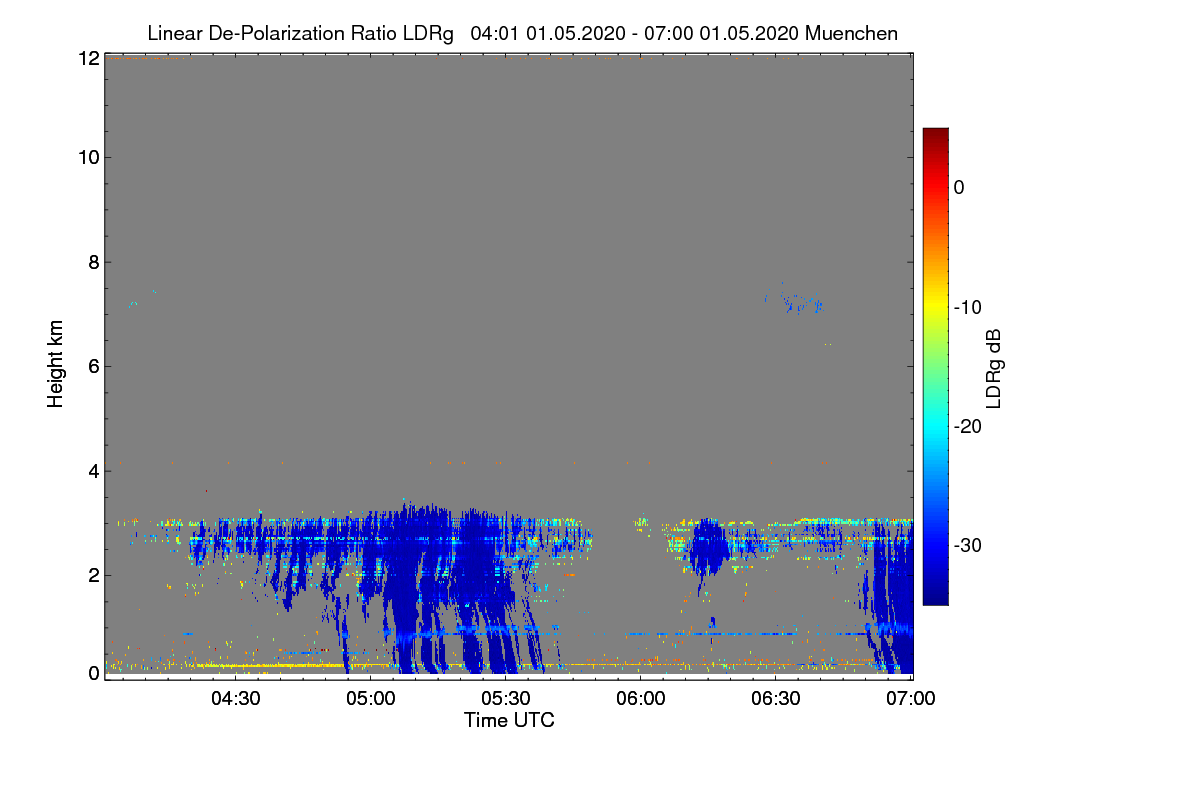Click the dark blue bottom of the colorbar
The image size is (1200, 800).
935,597
